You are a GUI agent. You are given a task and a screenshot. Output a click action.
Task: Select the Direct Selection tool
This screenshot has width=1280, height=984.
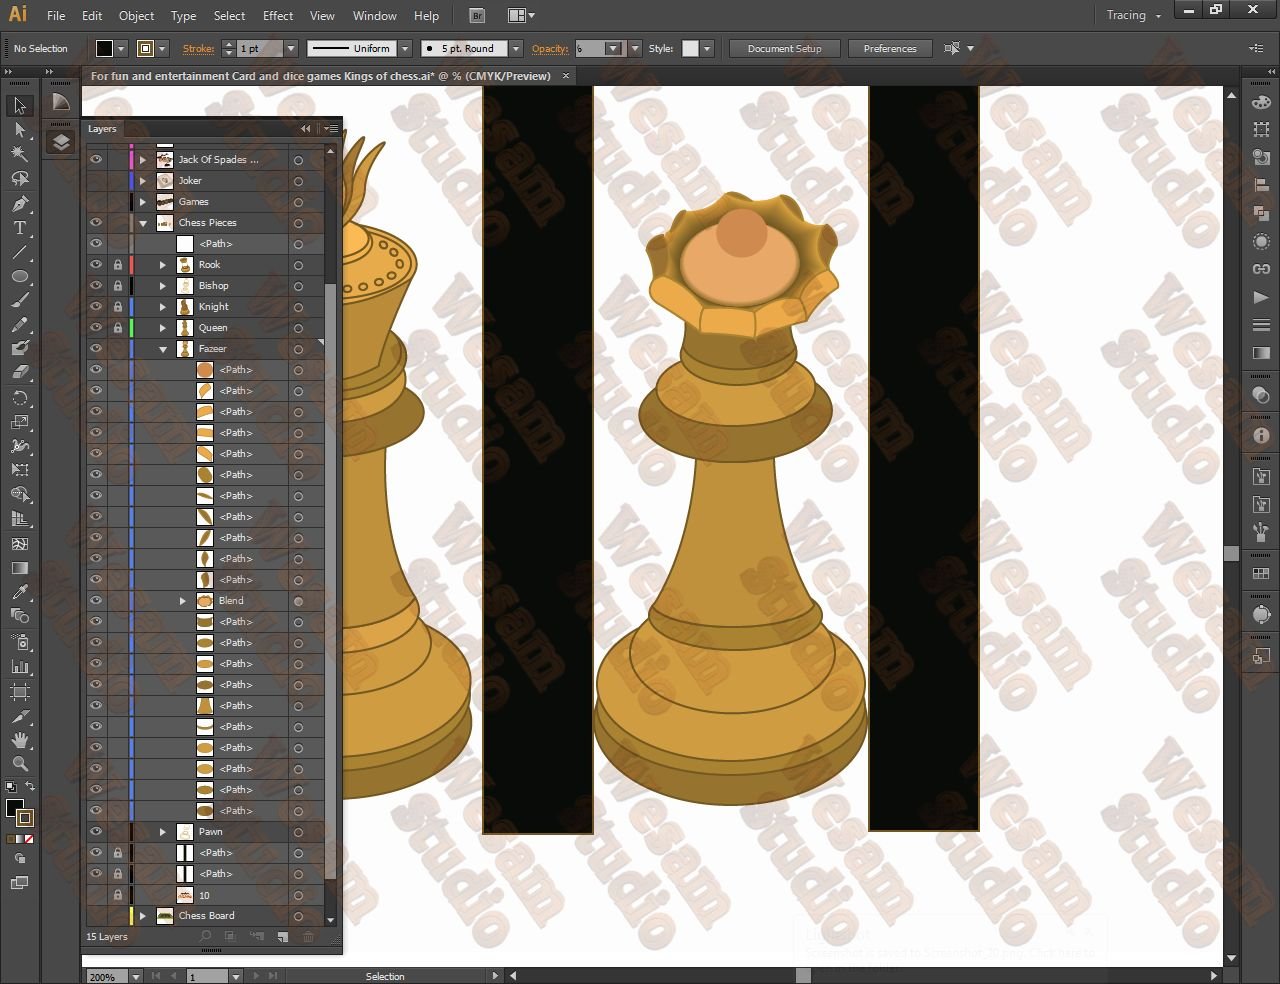pyautogui.click(x=19, y=130)
